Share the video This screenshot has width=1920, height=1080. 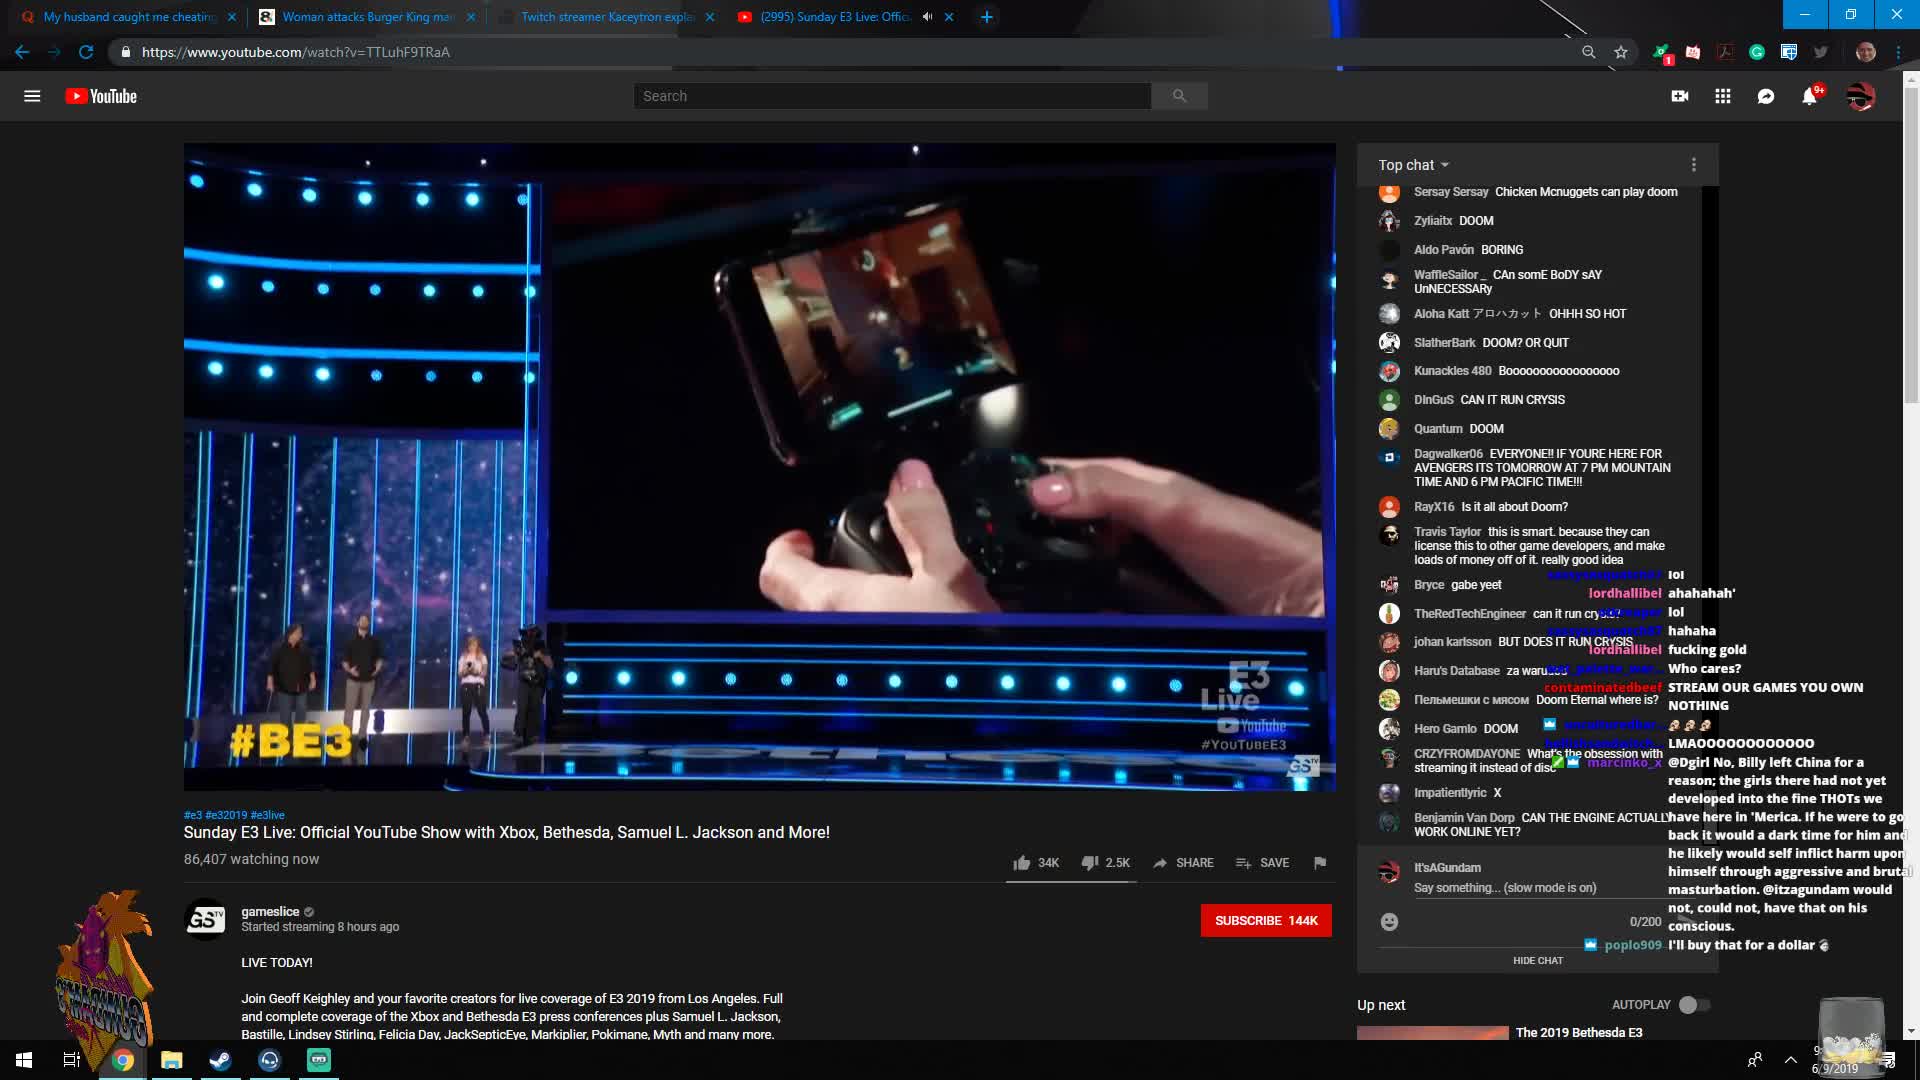click(1183, 863)
